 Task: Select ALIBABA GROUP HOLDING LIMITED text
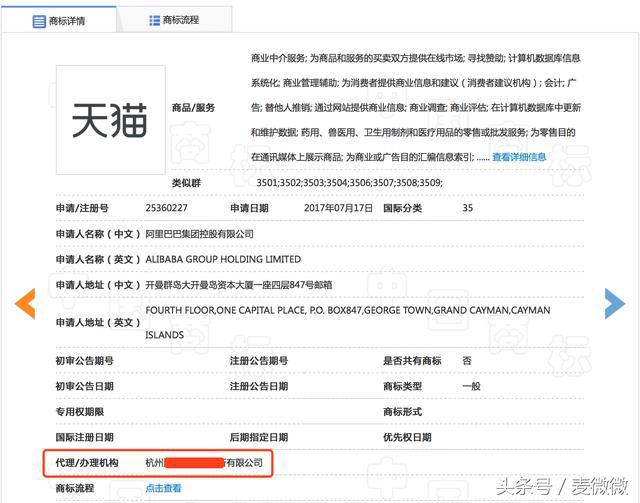[x=223, y=259]
